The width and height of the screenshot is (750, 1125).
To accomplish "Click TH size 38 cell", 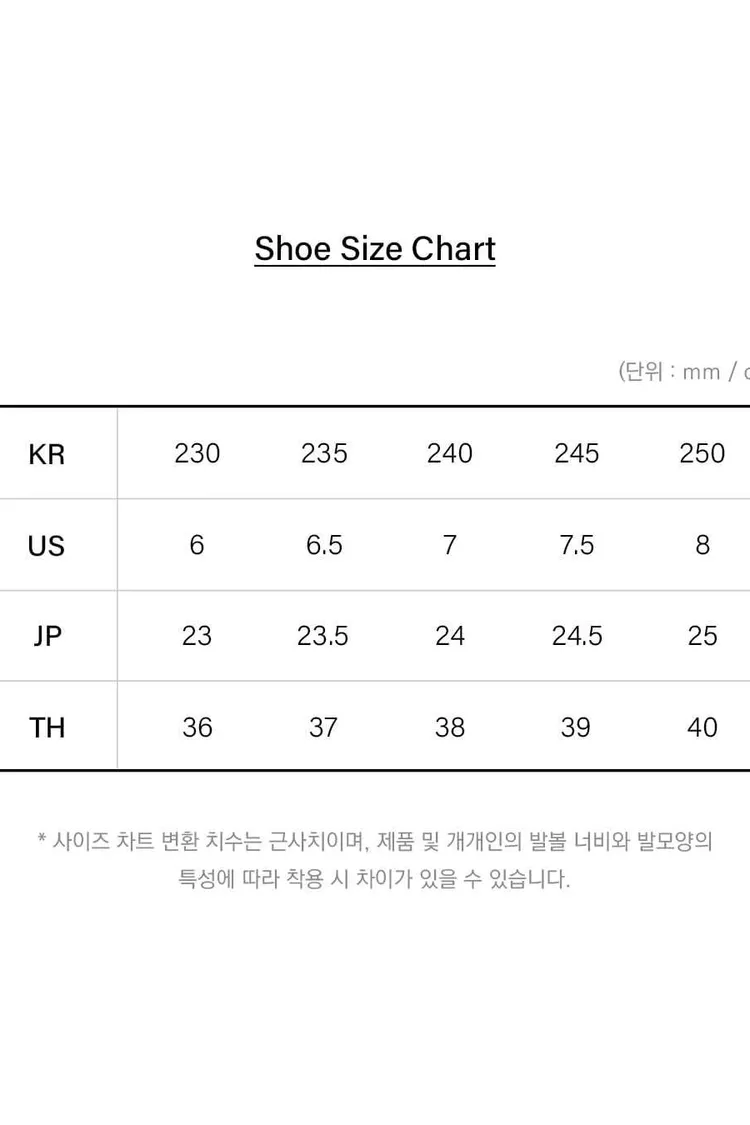I will coord(450,728).
